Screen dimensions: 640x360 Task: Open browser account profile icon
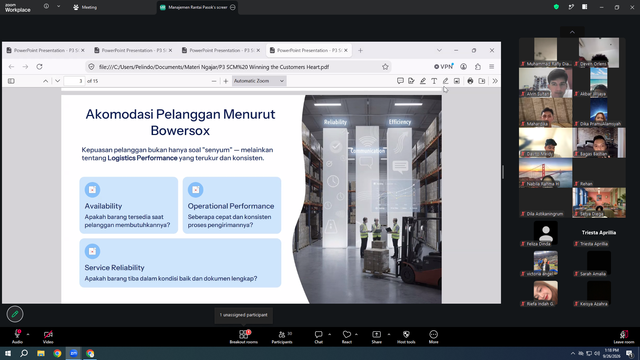463,67
